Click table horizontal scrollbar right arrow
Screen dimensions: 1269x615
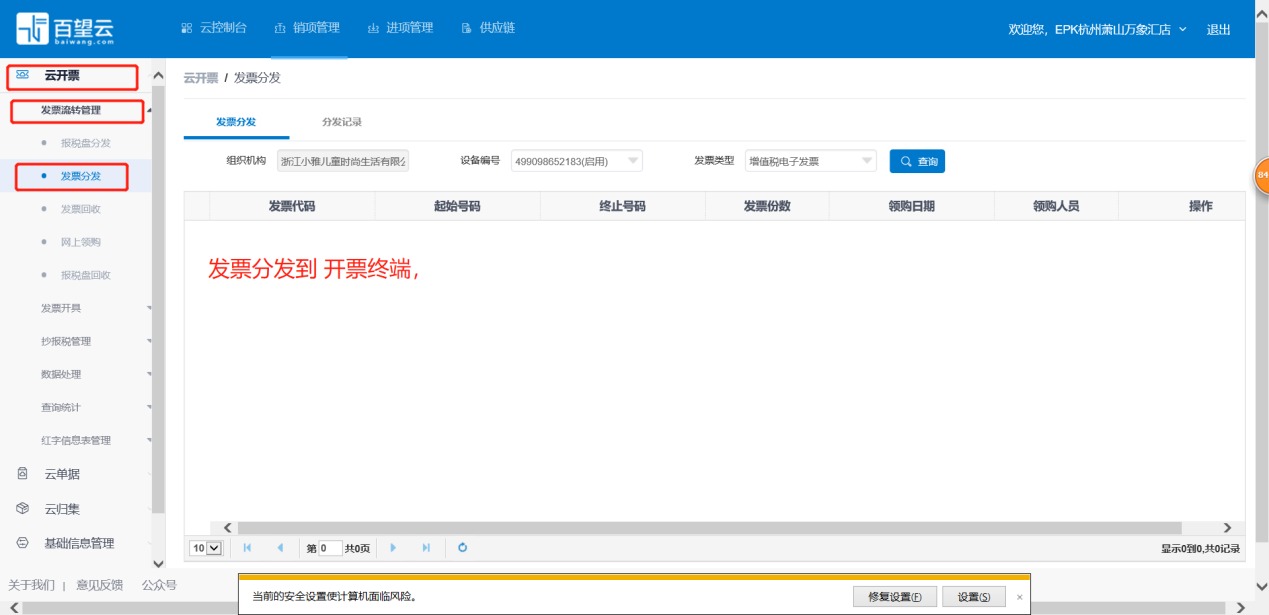pyautogui.click(x=1227, y=527)
